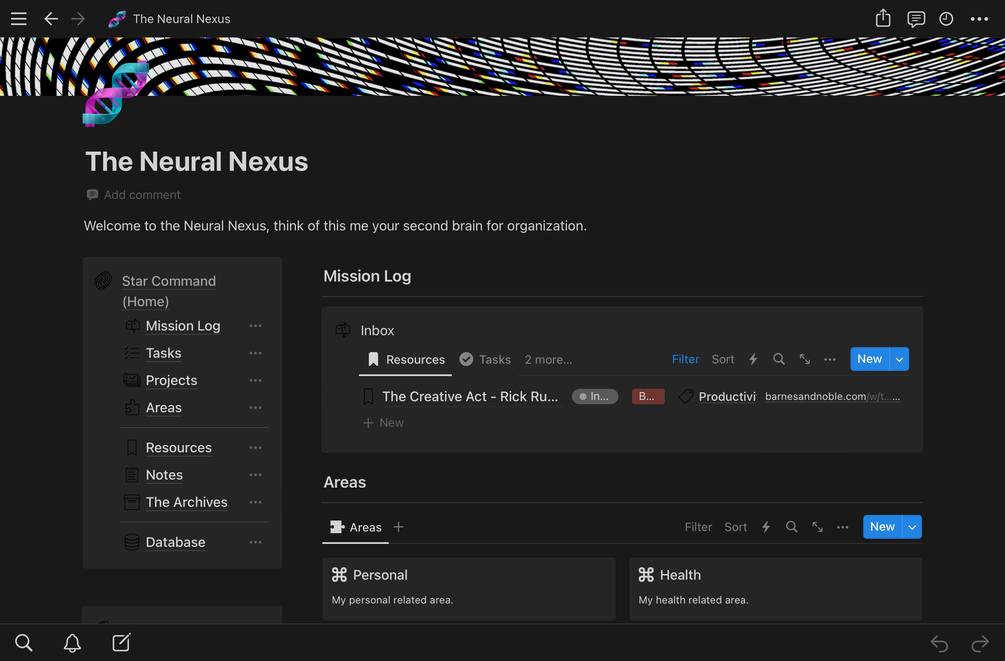1005x661 pixels.
Task: Click the hamburger menu icon top left
Action: [18, 18]
